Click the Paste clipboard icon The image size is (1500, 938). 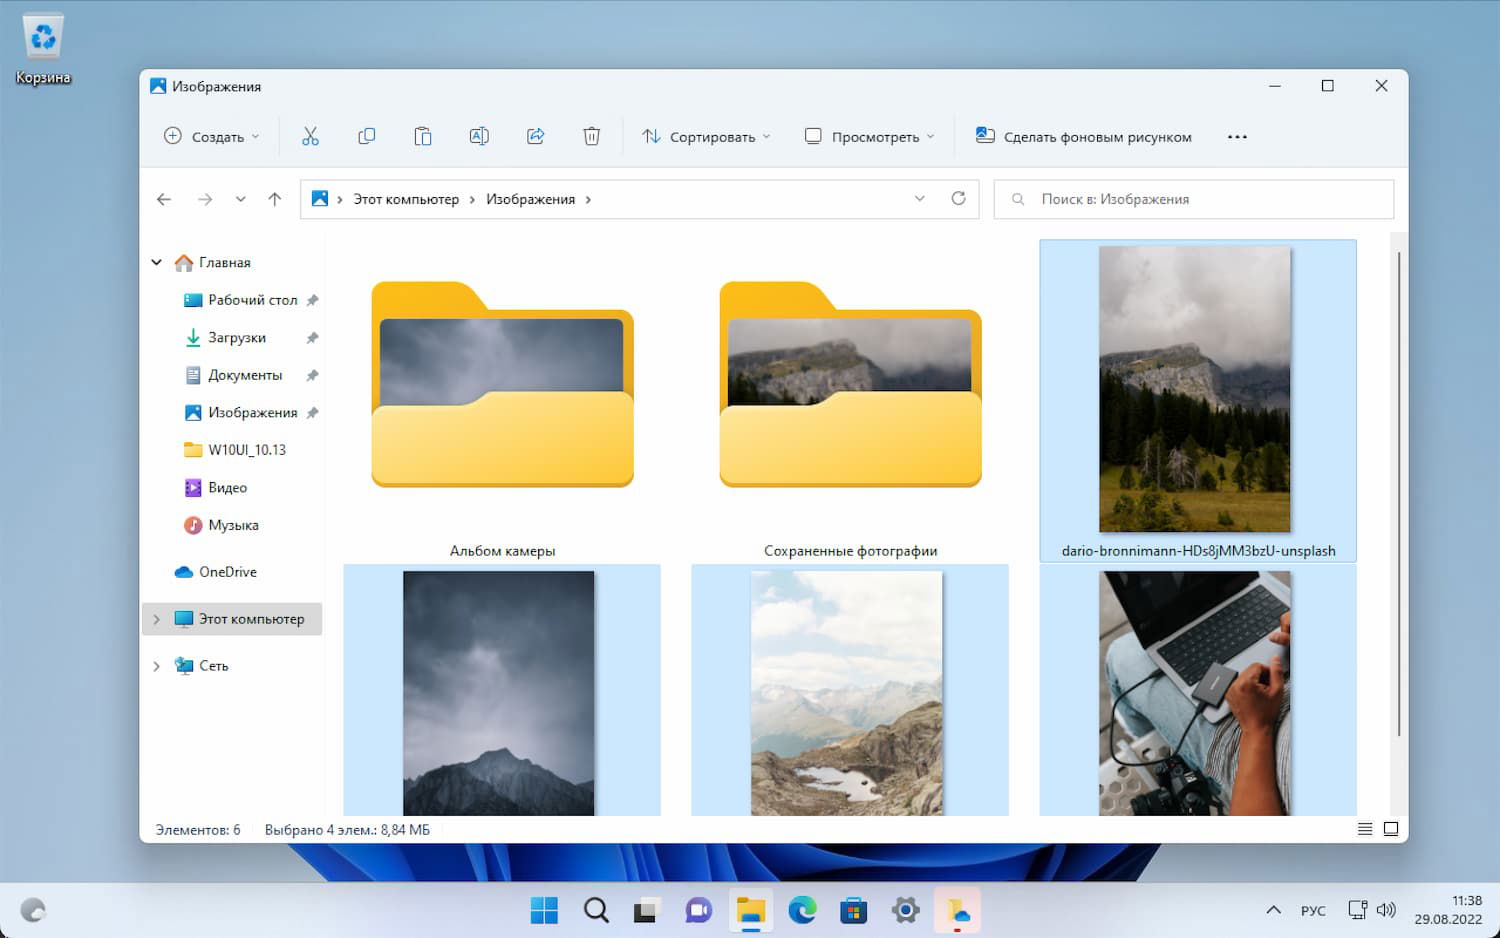423,136
